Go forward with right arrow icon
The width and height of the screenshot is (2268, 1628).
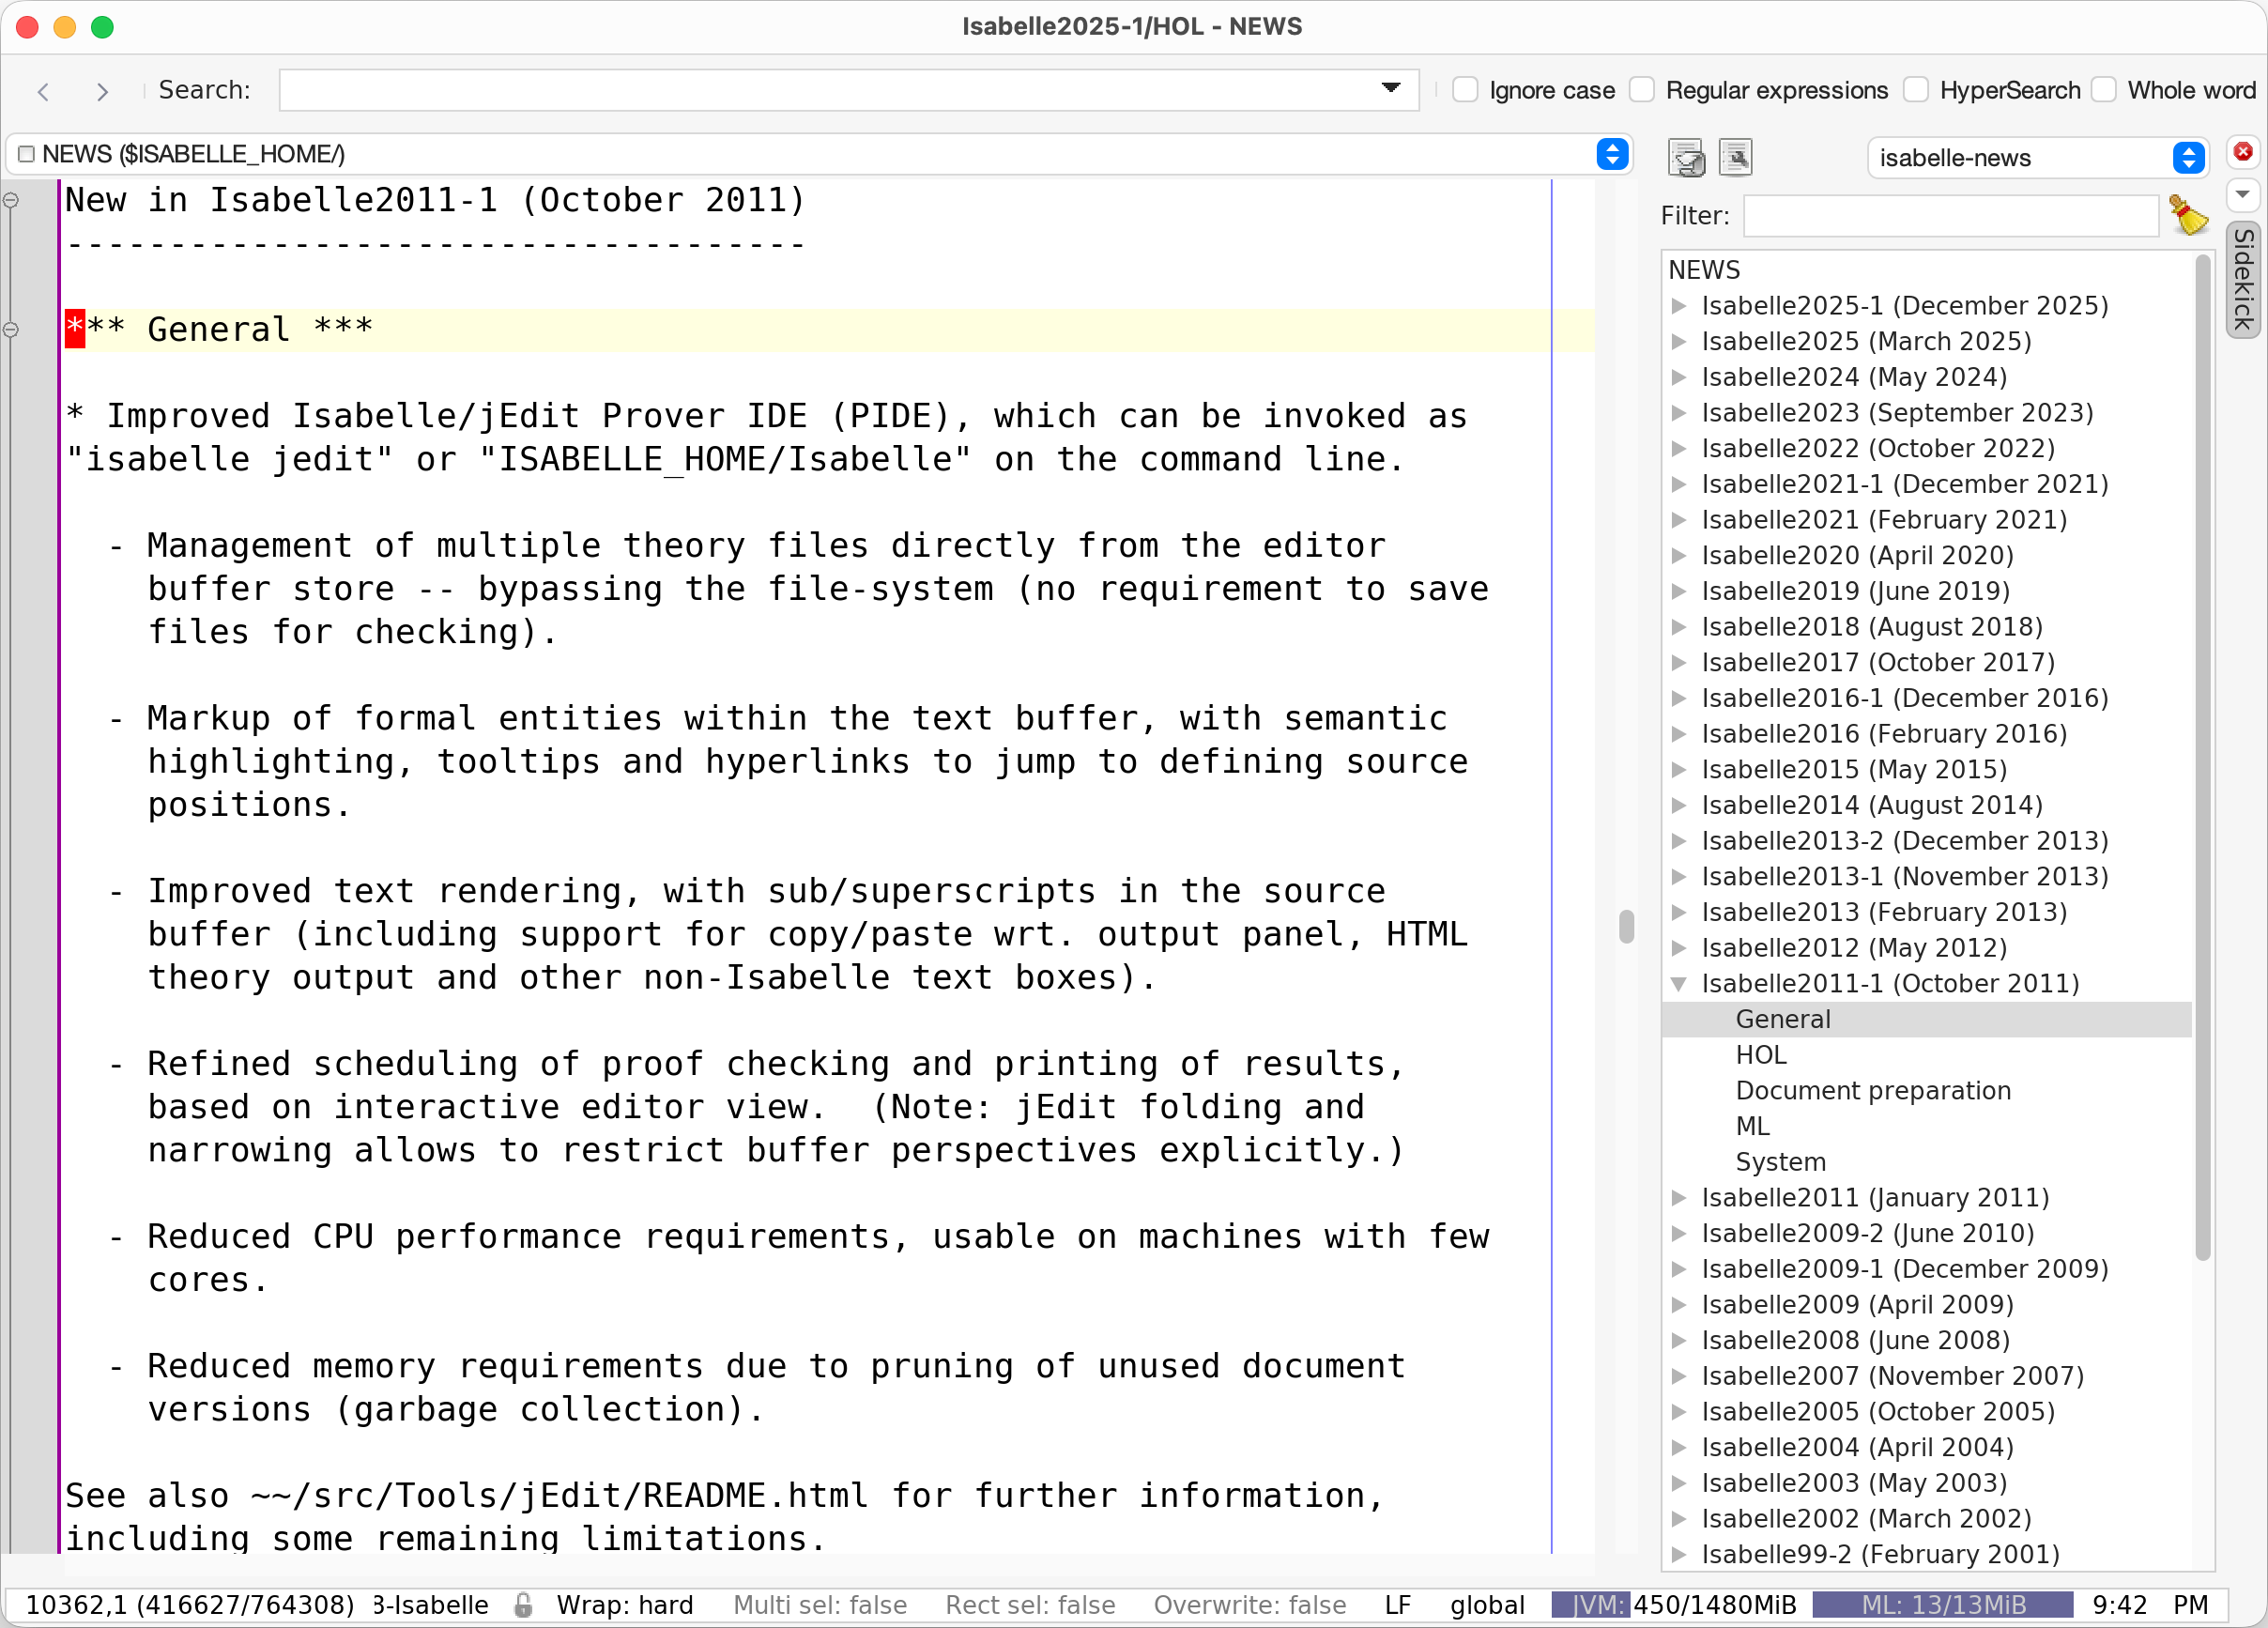coord(101,91)
